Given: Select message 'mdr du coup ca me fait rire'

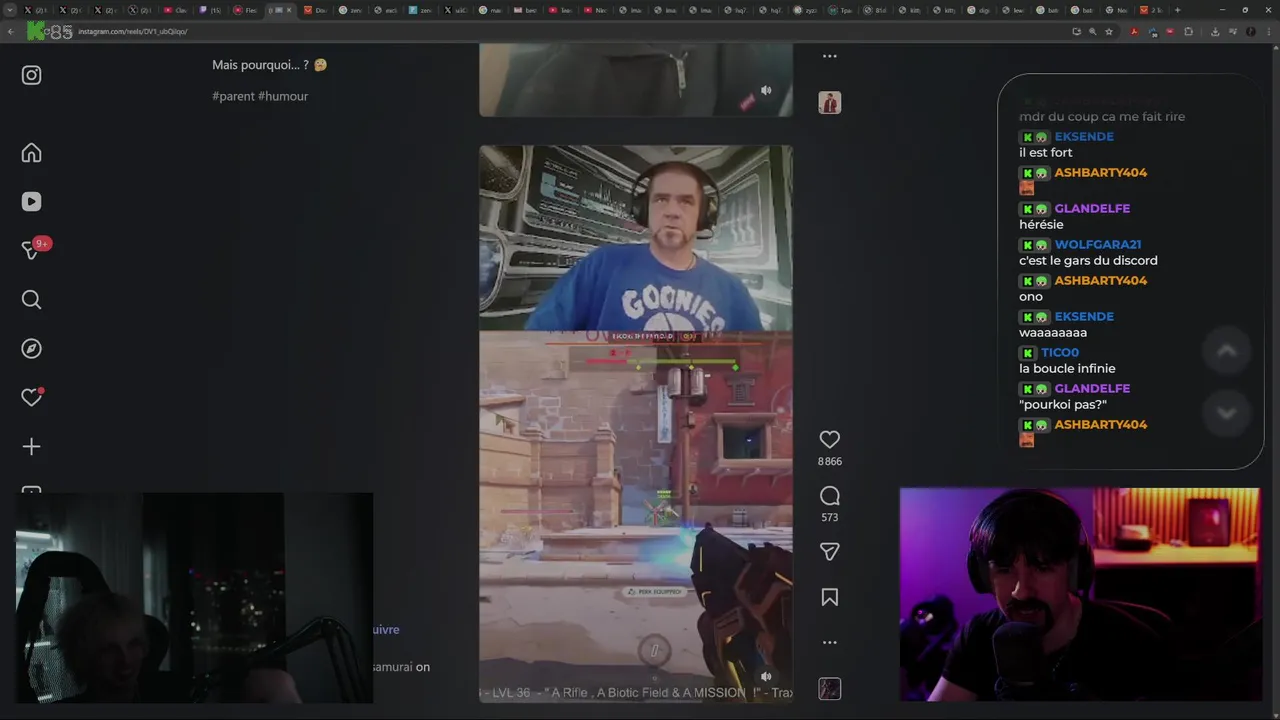Looking at the screenshot, I should point(1102,117).
